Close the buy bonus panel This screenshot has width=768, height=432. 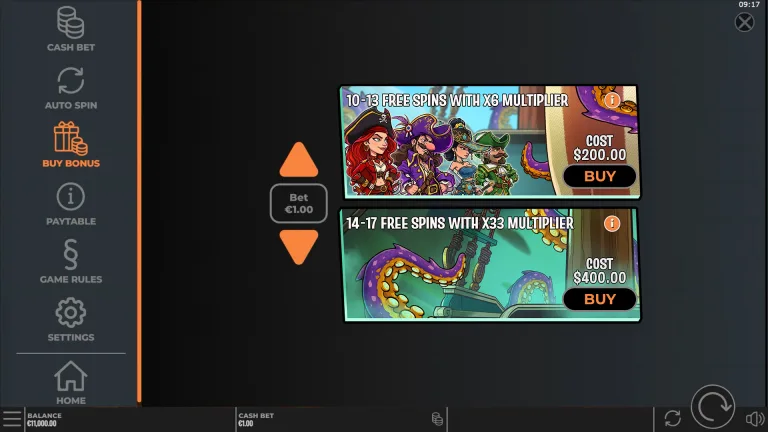pos(744,22)
